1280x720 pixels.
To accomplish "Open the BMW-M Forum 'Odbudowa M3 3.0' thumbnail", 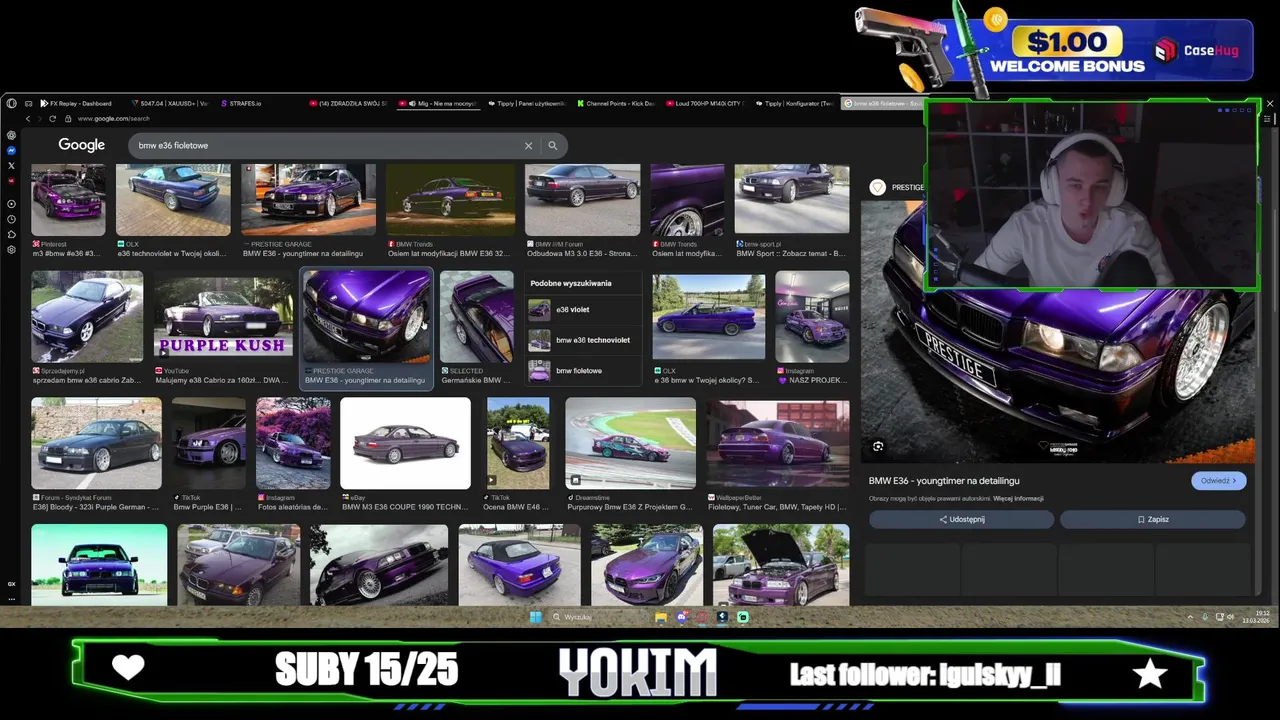I will pyautogui.click(x=583, y=200).
